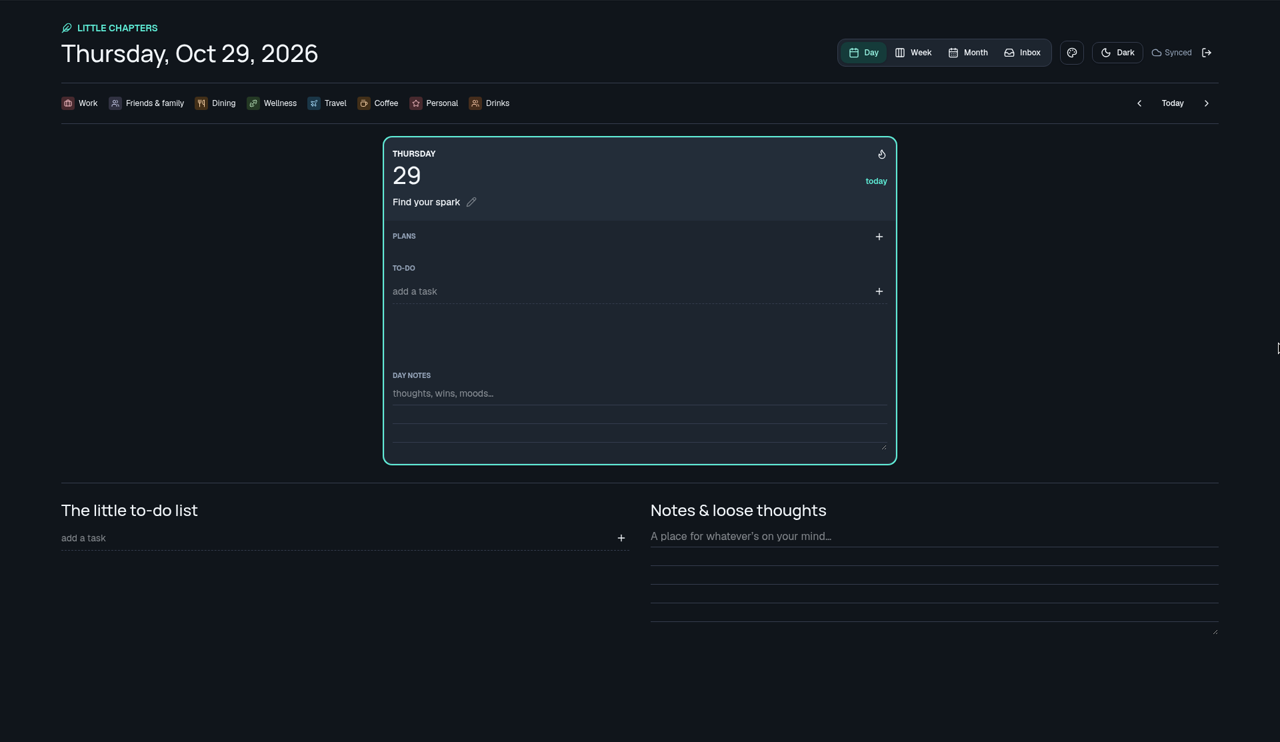Filter by Wellness category
1280x742 pixels.
pos(272,103)
